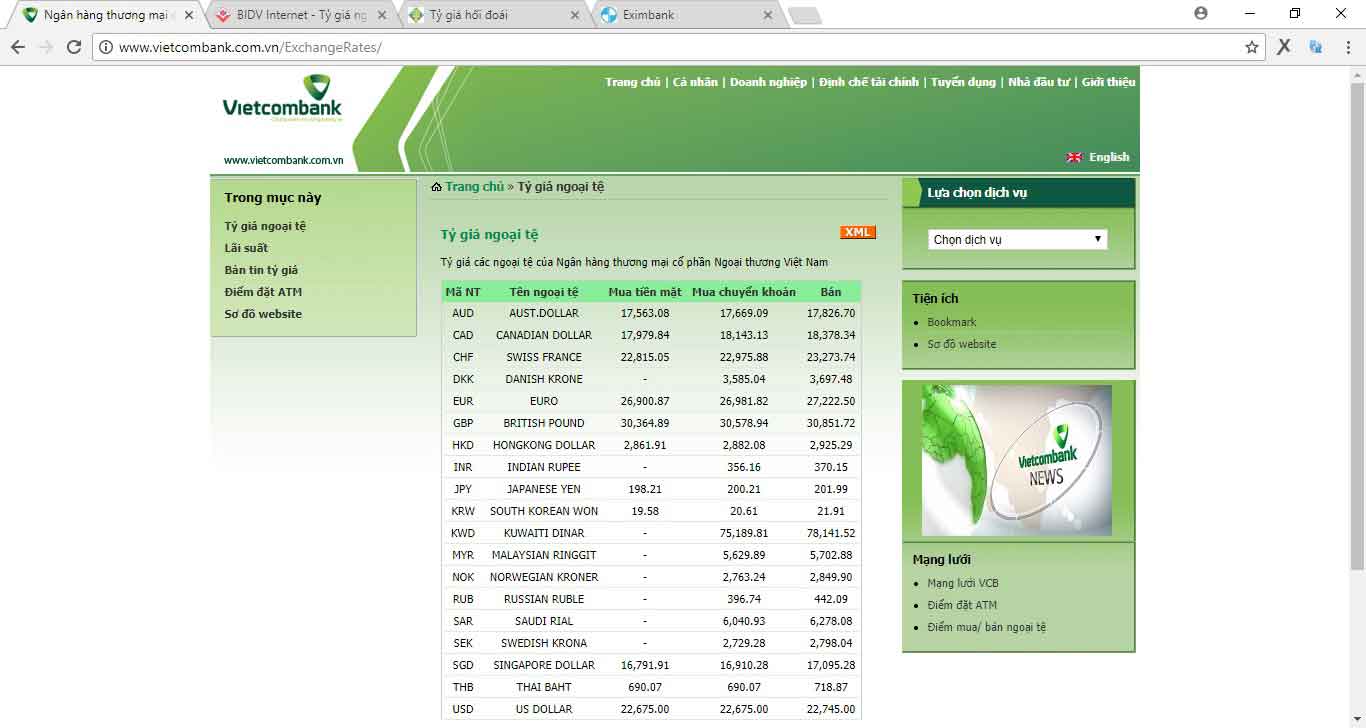Bookmark page with the star icon
This screenshot has height=728, width=1366.
(1251, 47)
